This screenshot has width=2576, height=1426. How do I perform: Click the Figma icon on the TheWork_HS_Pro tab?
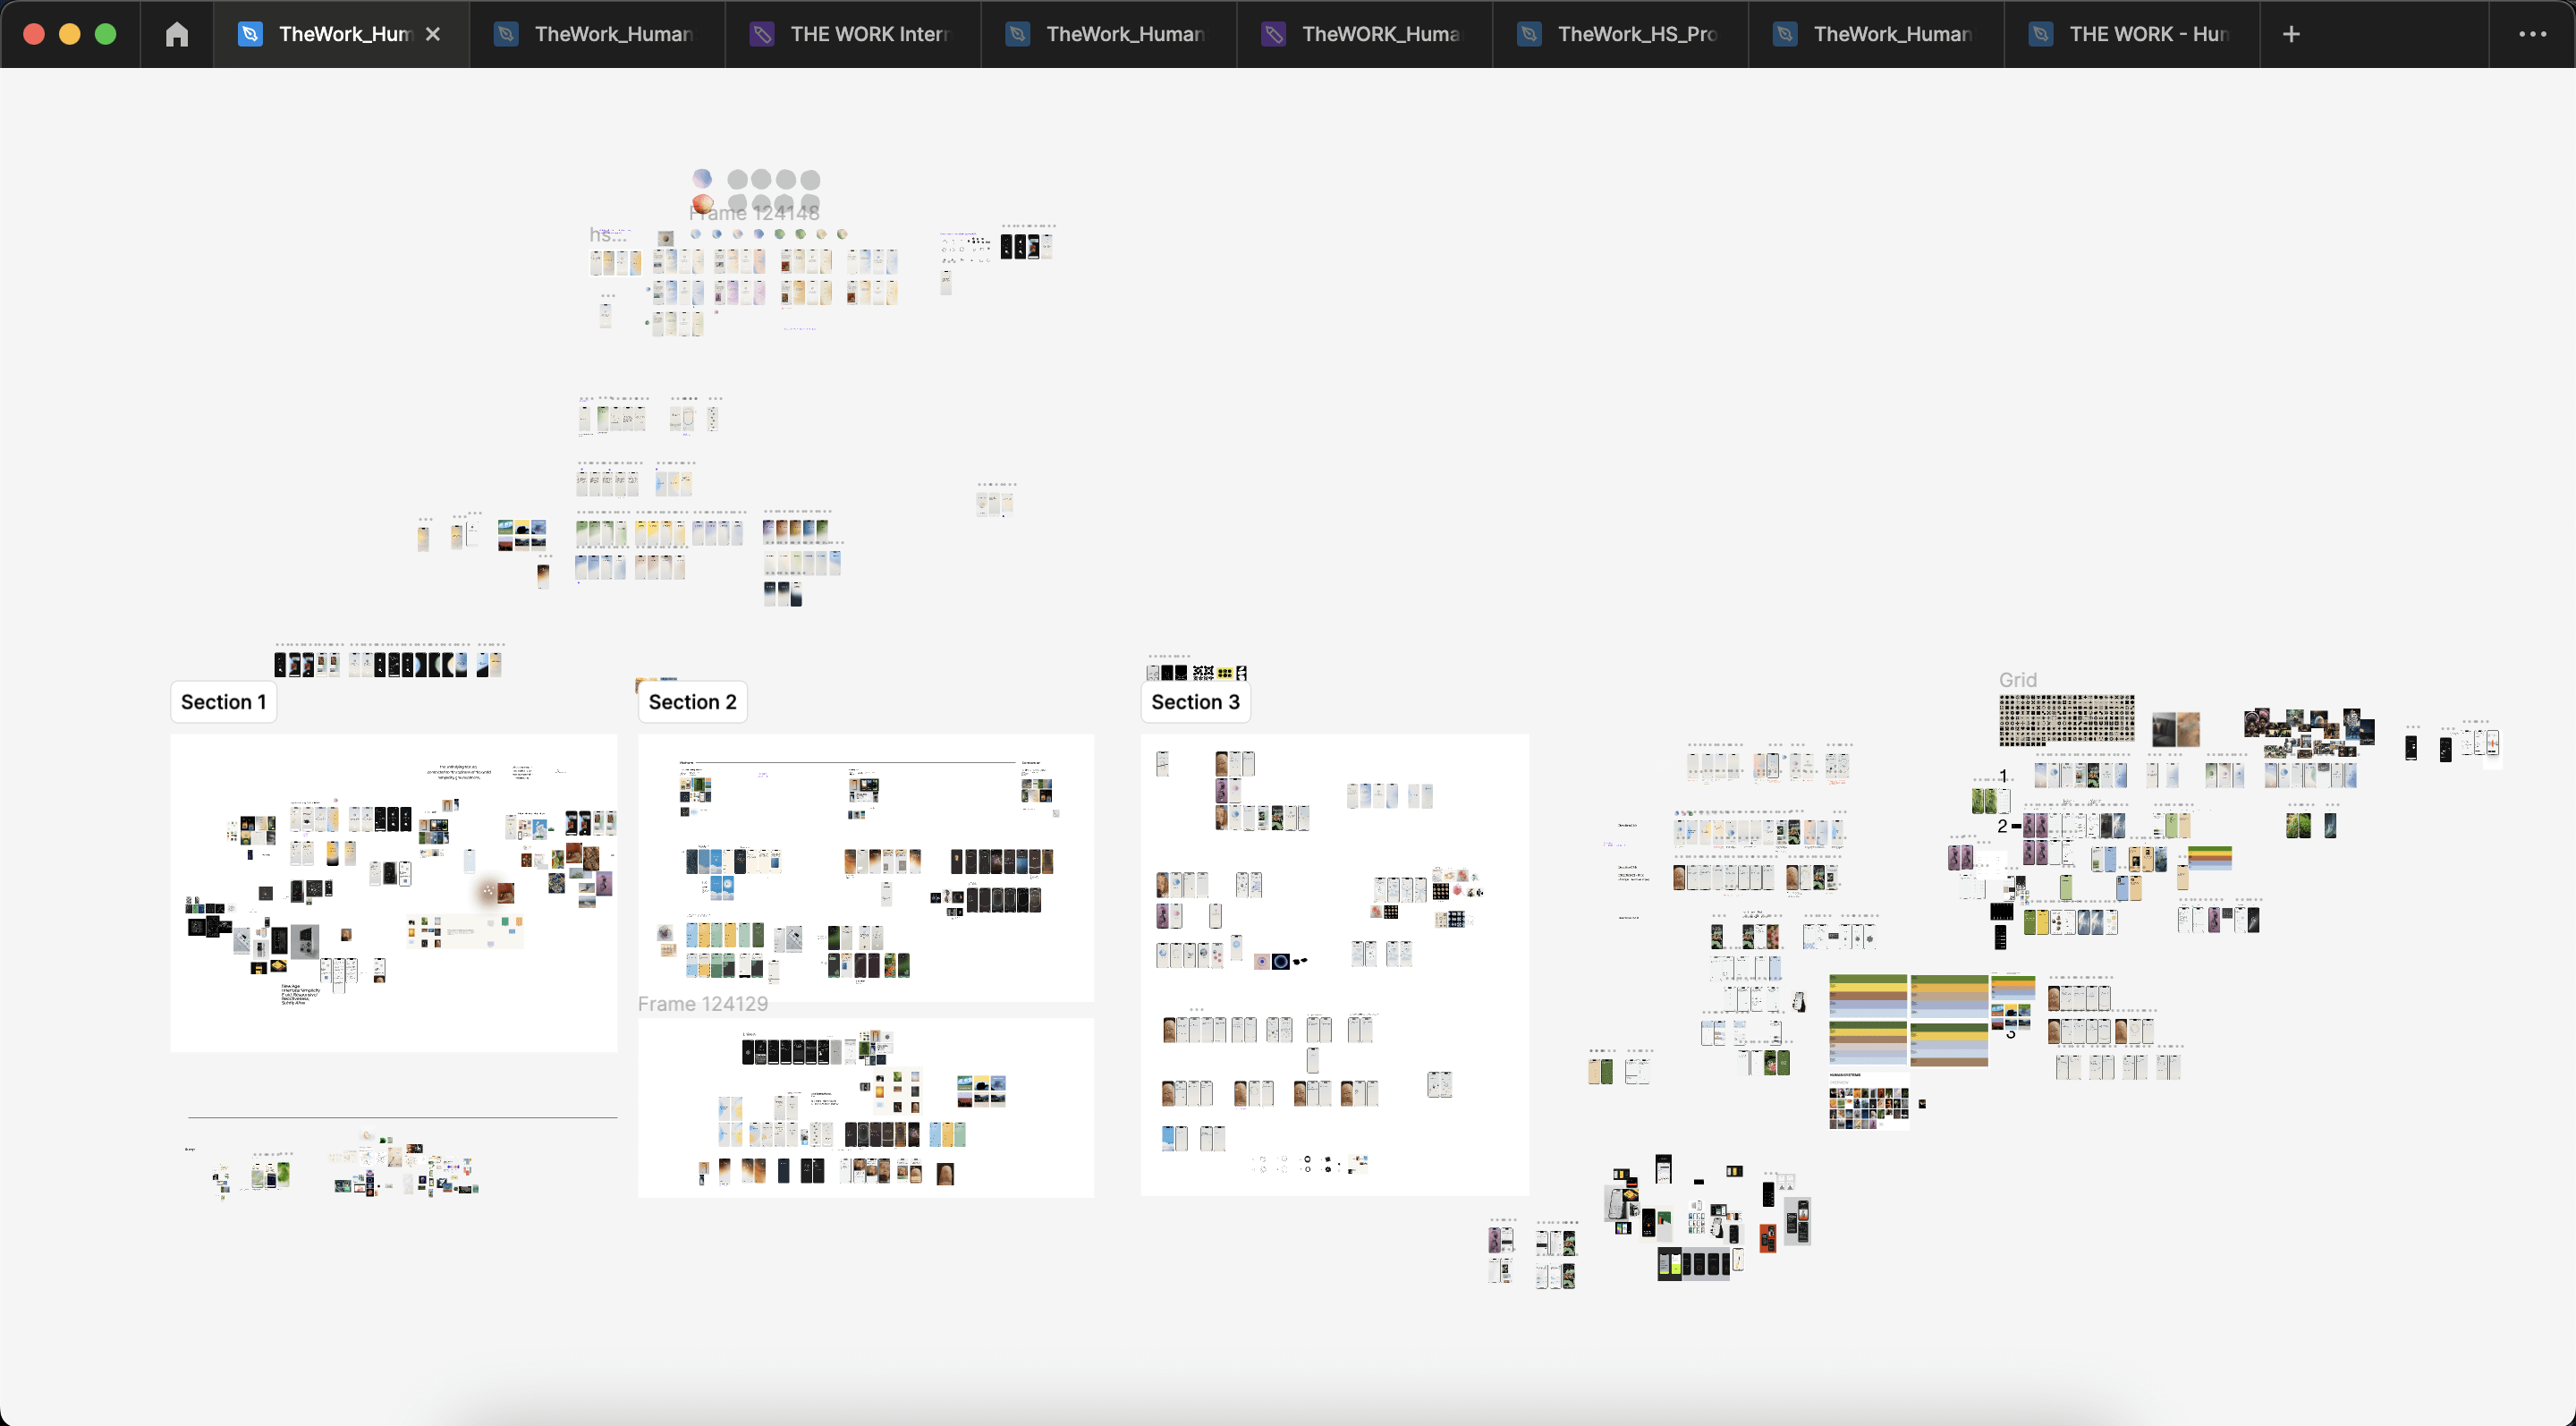coord(1527,33)
